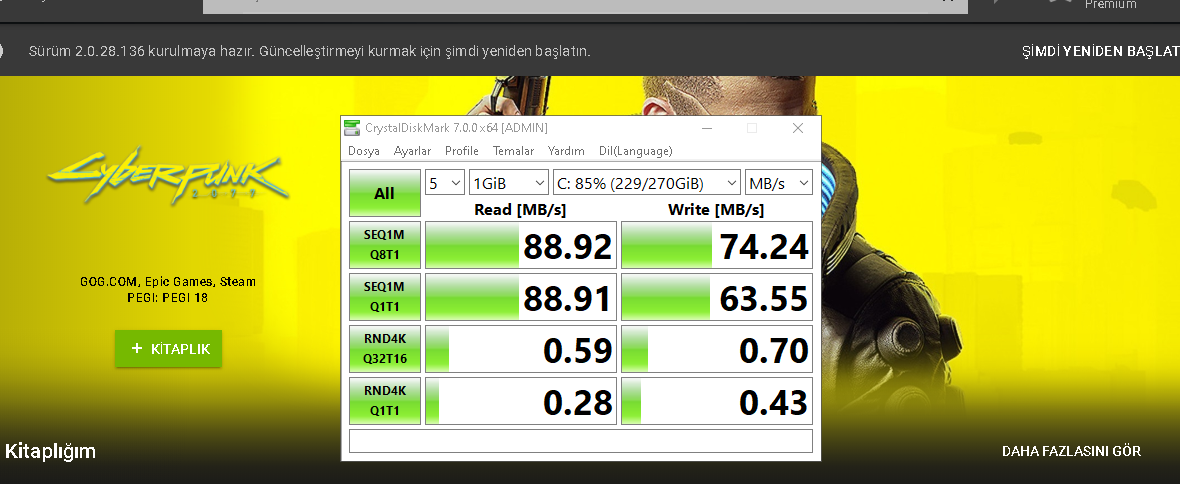Open the DAHA FAZLASINI GÖR link
1180x484 pixels.
pyautogui.click(x=1072, y=451)
